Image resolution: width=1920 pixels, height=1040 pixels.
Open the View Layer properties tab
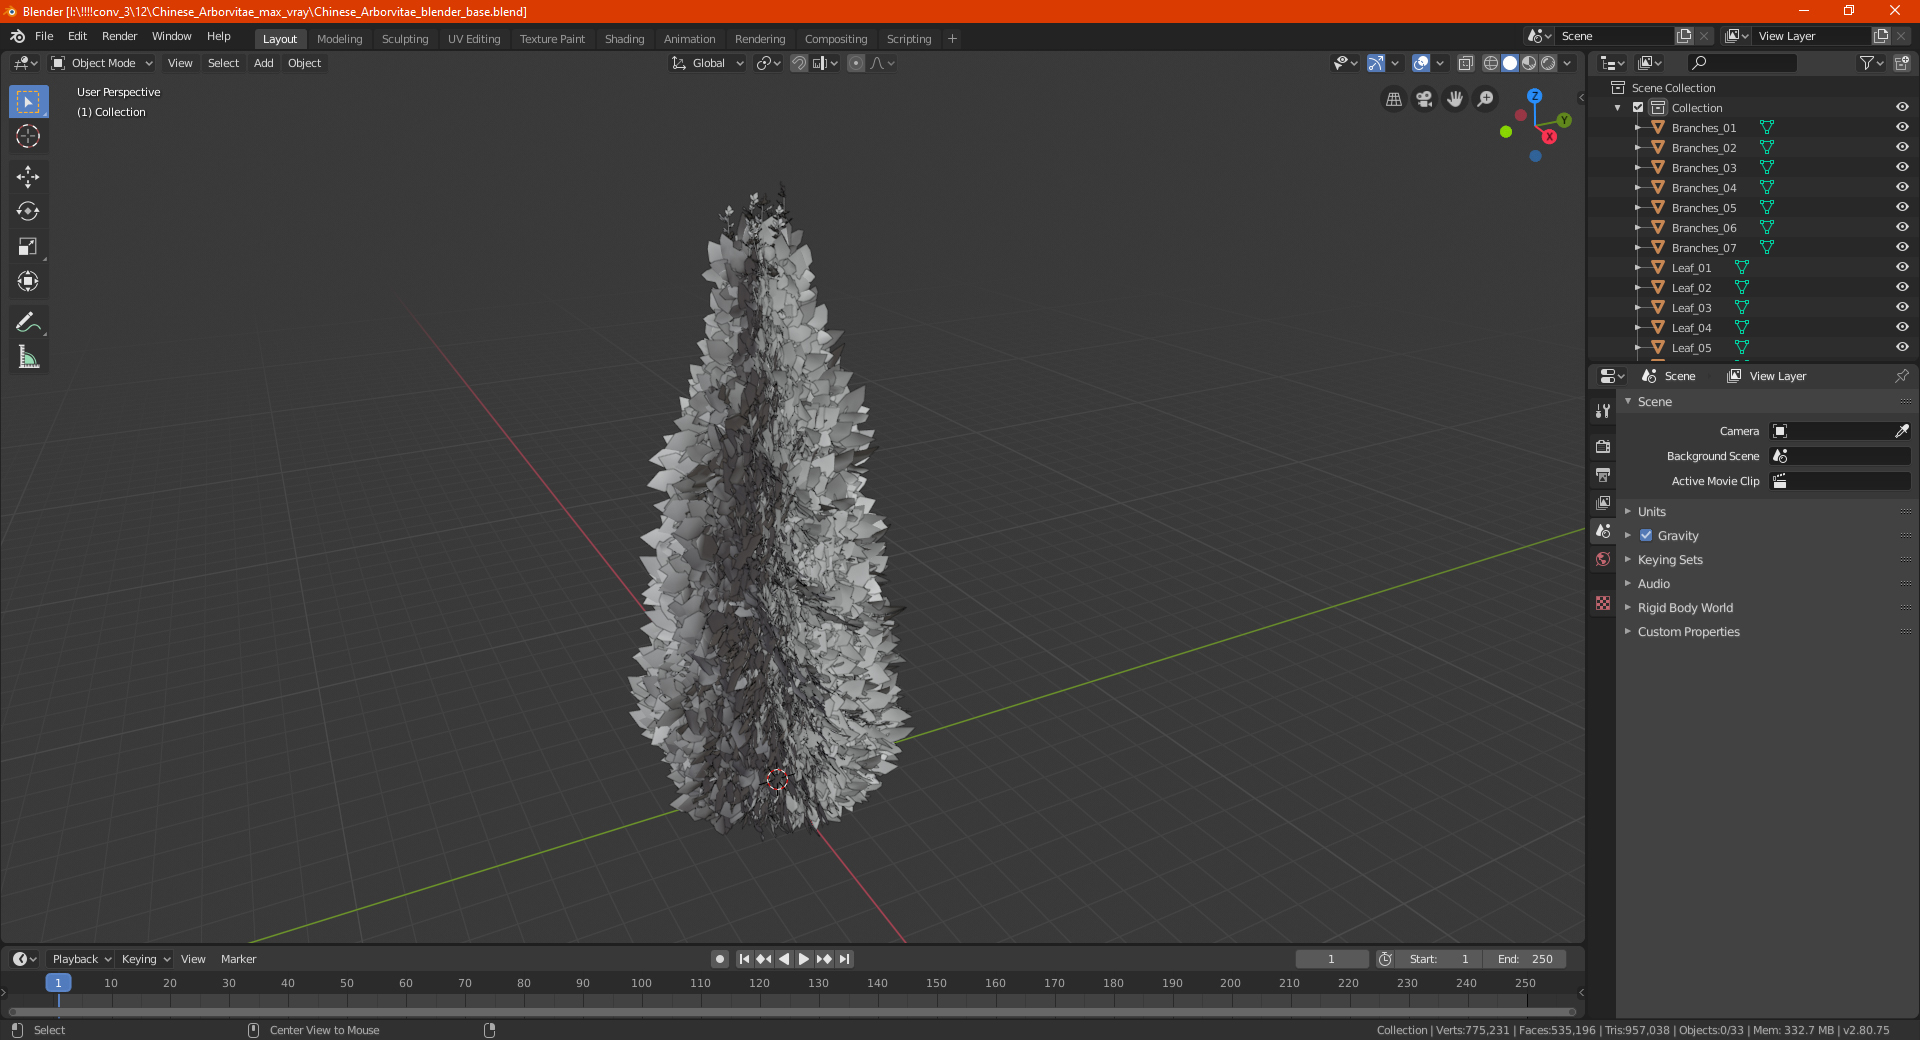(x=1603, y=502)
